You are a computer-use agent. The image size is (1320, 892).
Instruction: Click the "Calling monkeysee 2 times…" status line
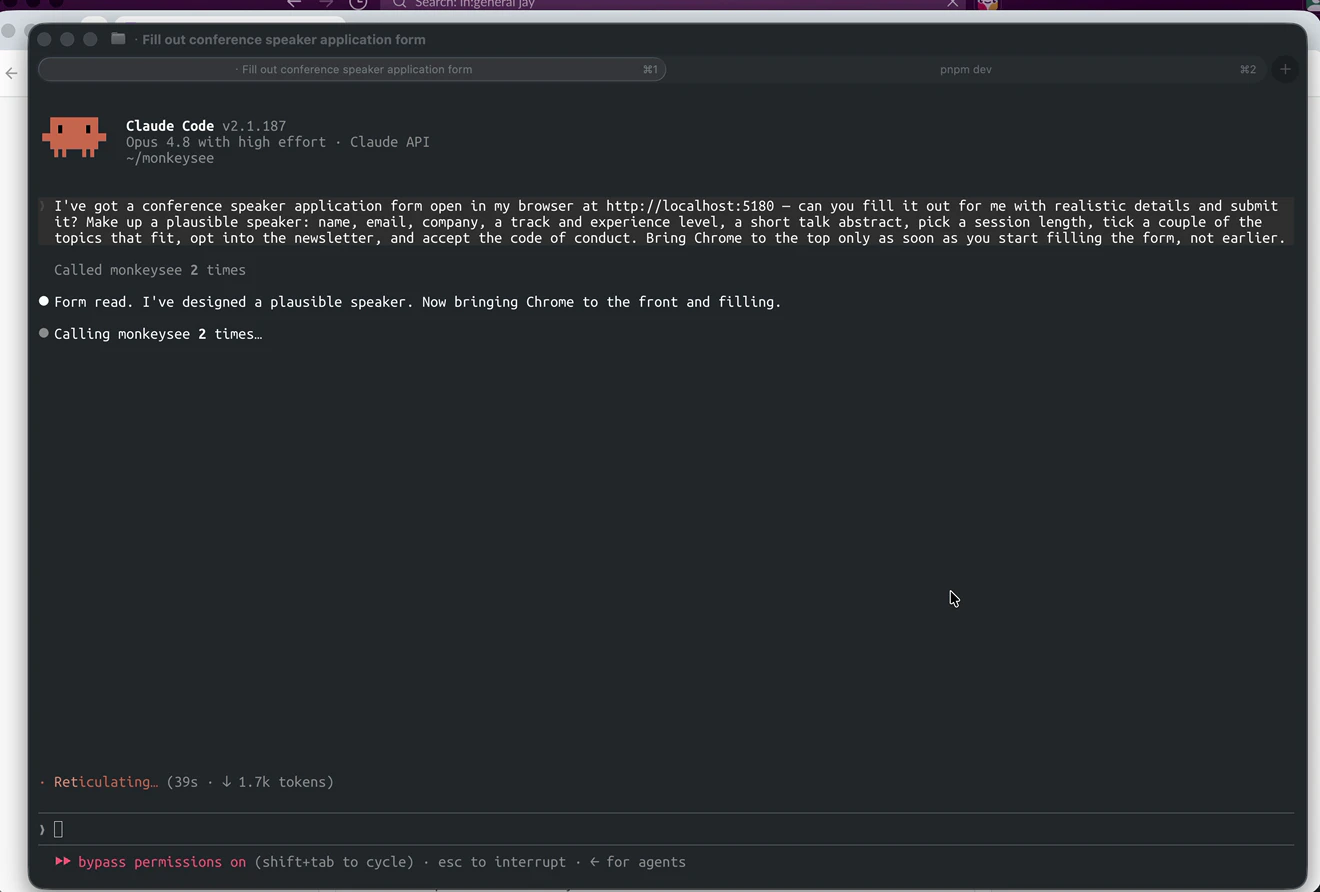click(158, 334)
